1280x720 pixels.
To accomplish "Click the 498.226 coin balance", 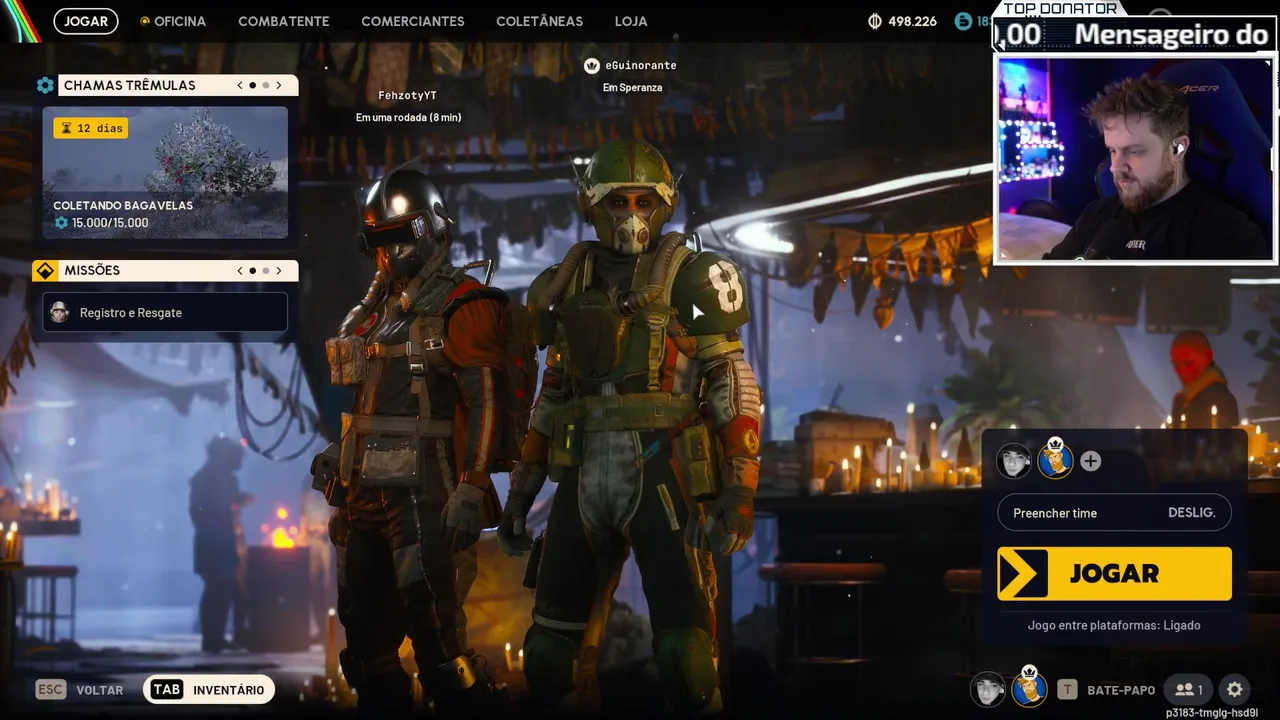I will (x=912, y=21).
